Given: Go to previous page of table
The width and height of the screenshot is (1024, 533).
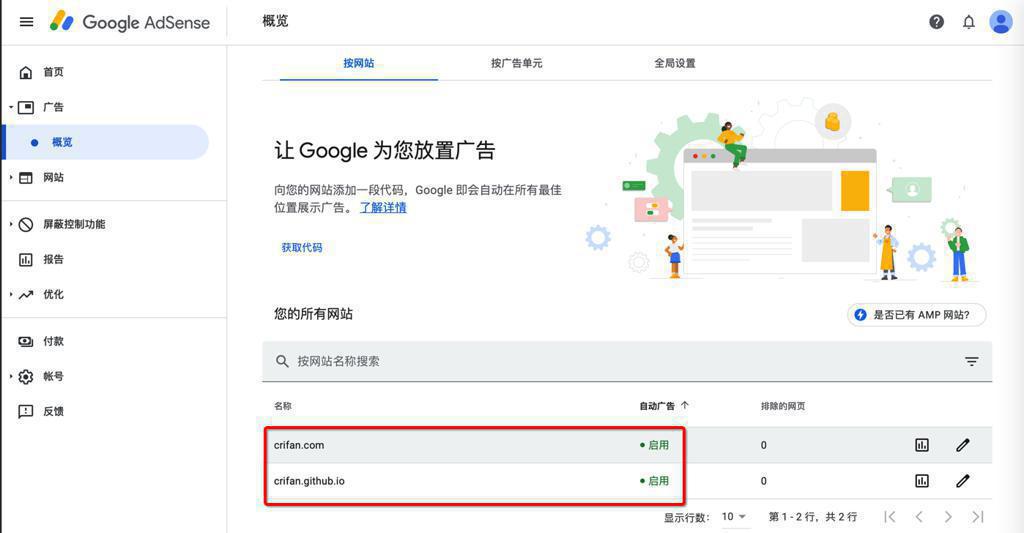Looking at the screenshot, I should coord(919,517).
